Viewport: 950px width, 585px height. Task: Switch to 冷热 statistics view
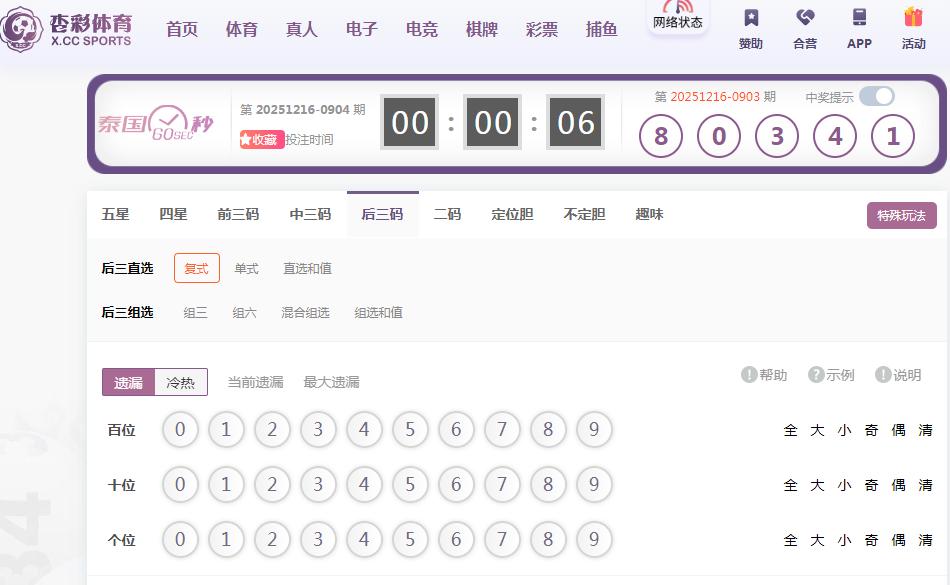(x=181, y=382)
